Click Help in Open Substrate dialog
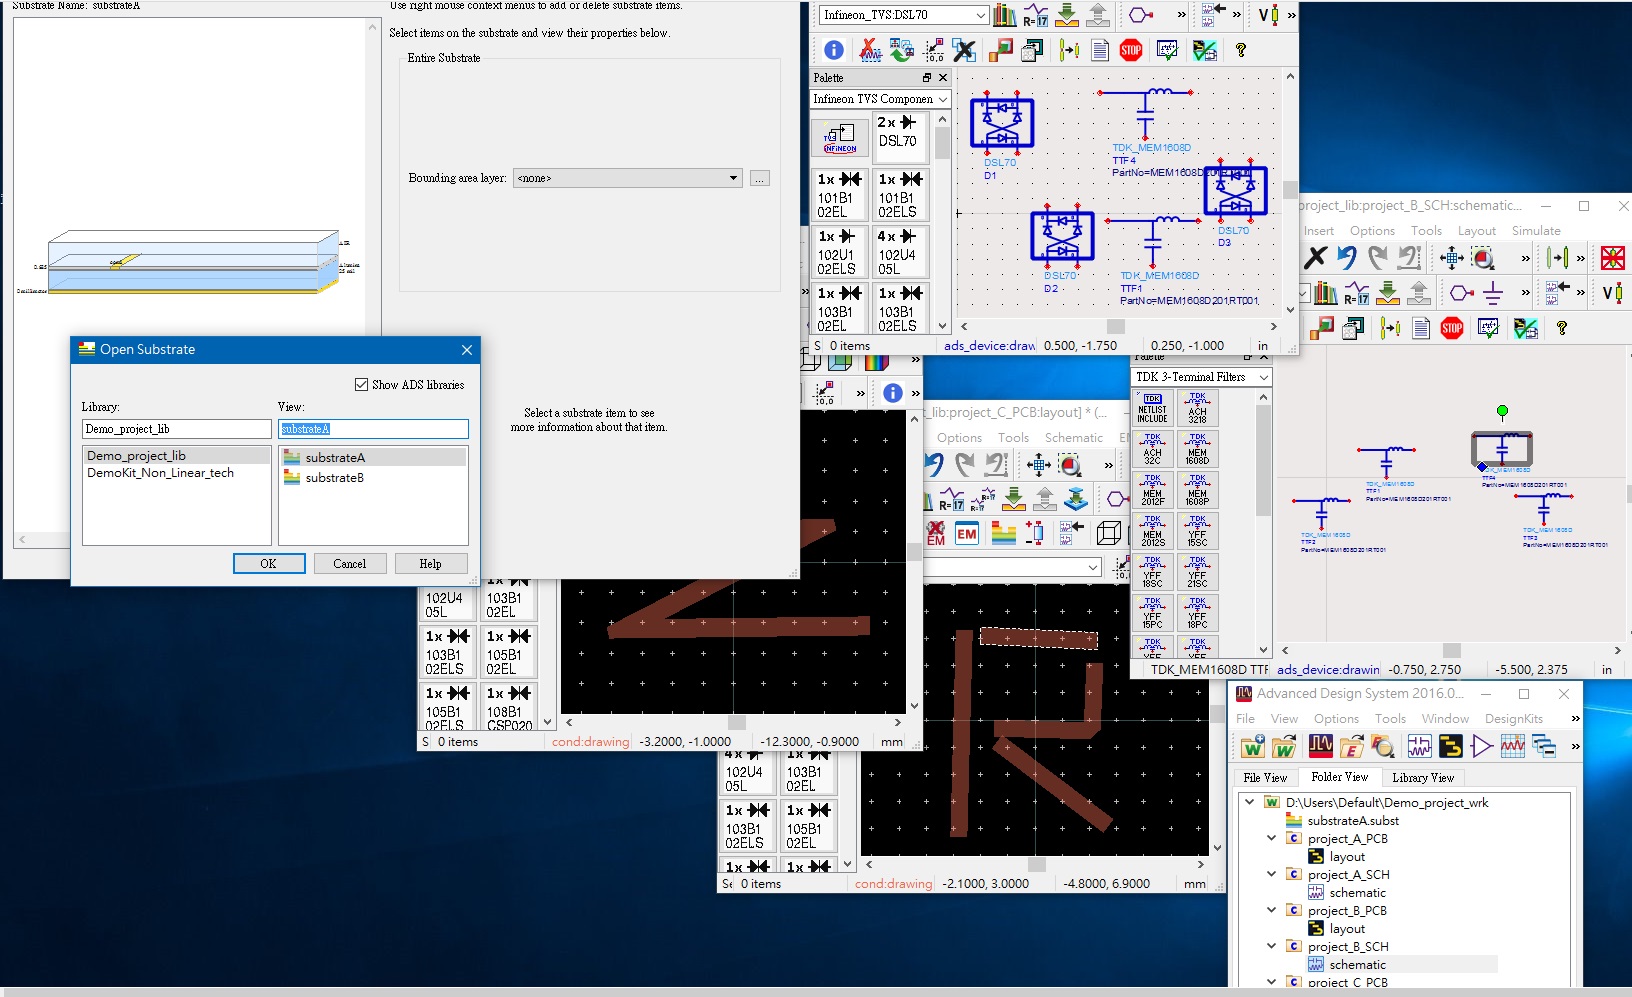1632x997 pixels. pyautogui.click(x=431, y=564)
